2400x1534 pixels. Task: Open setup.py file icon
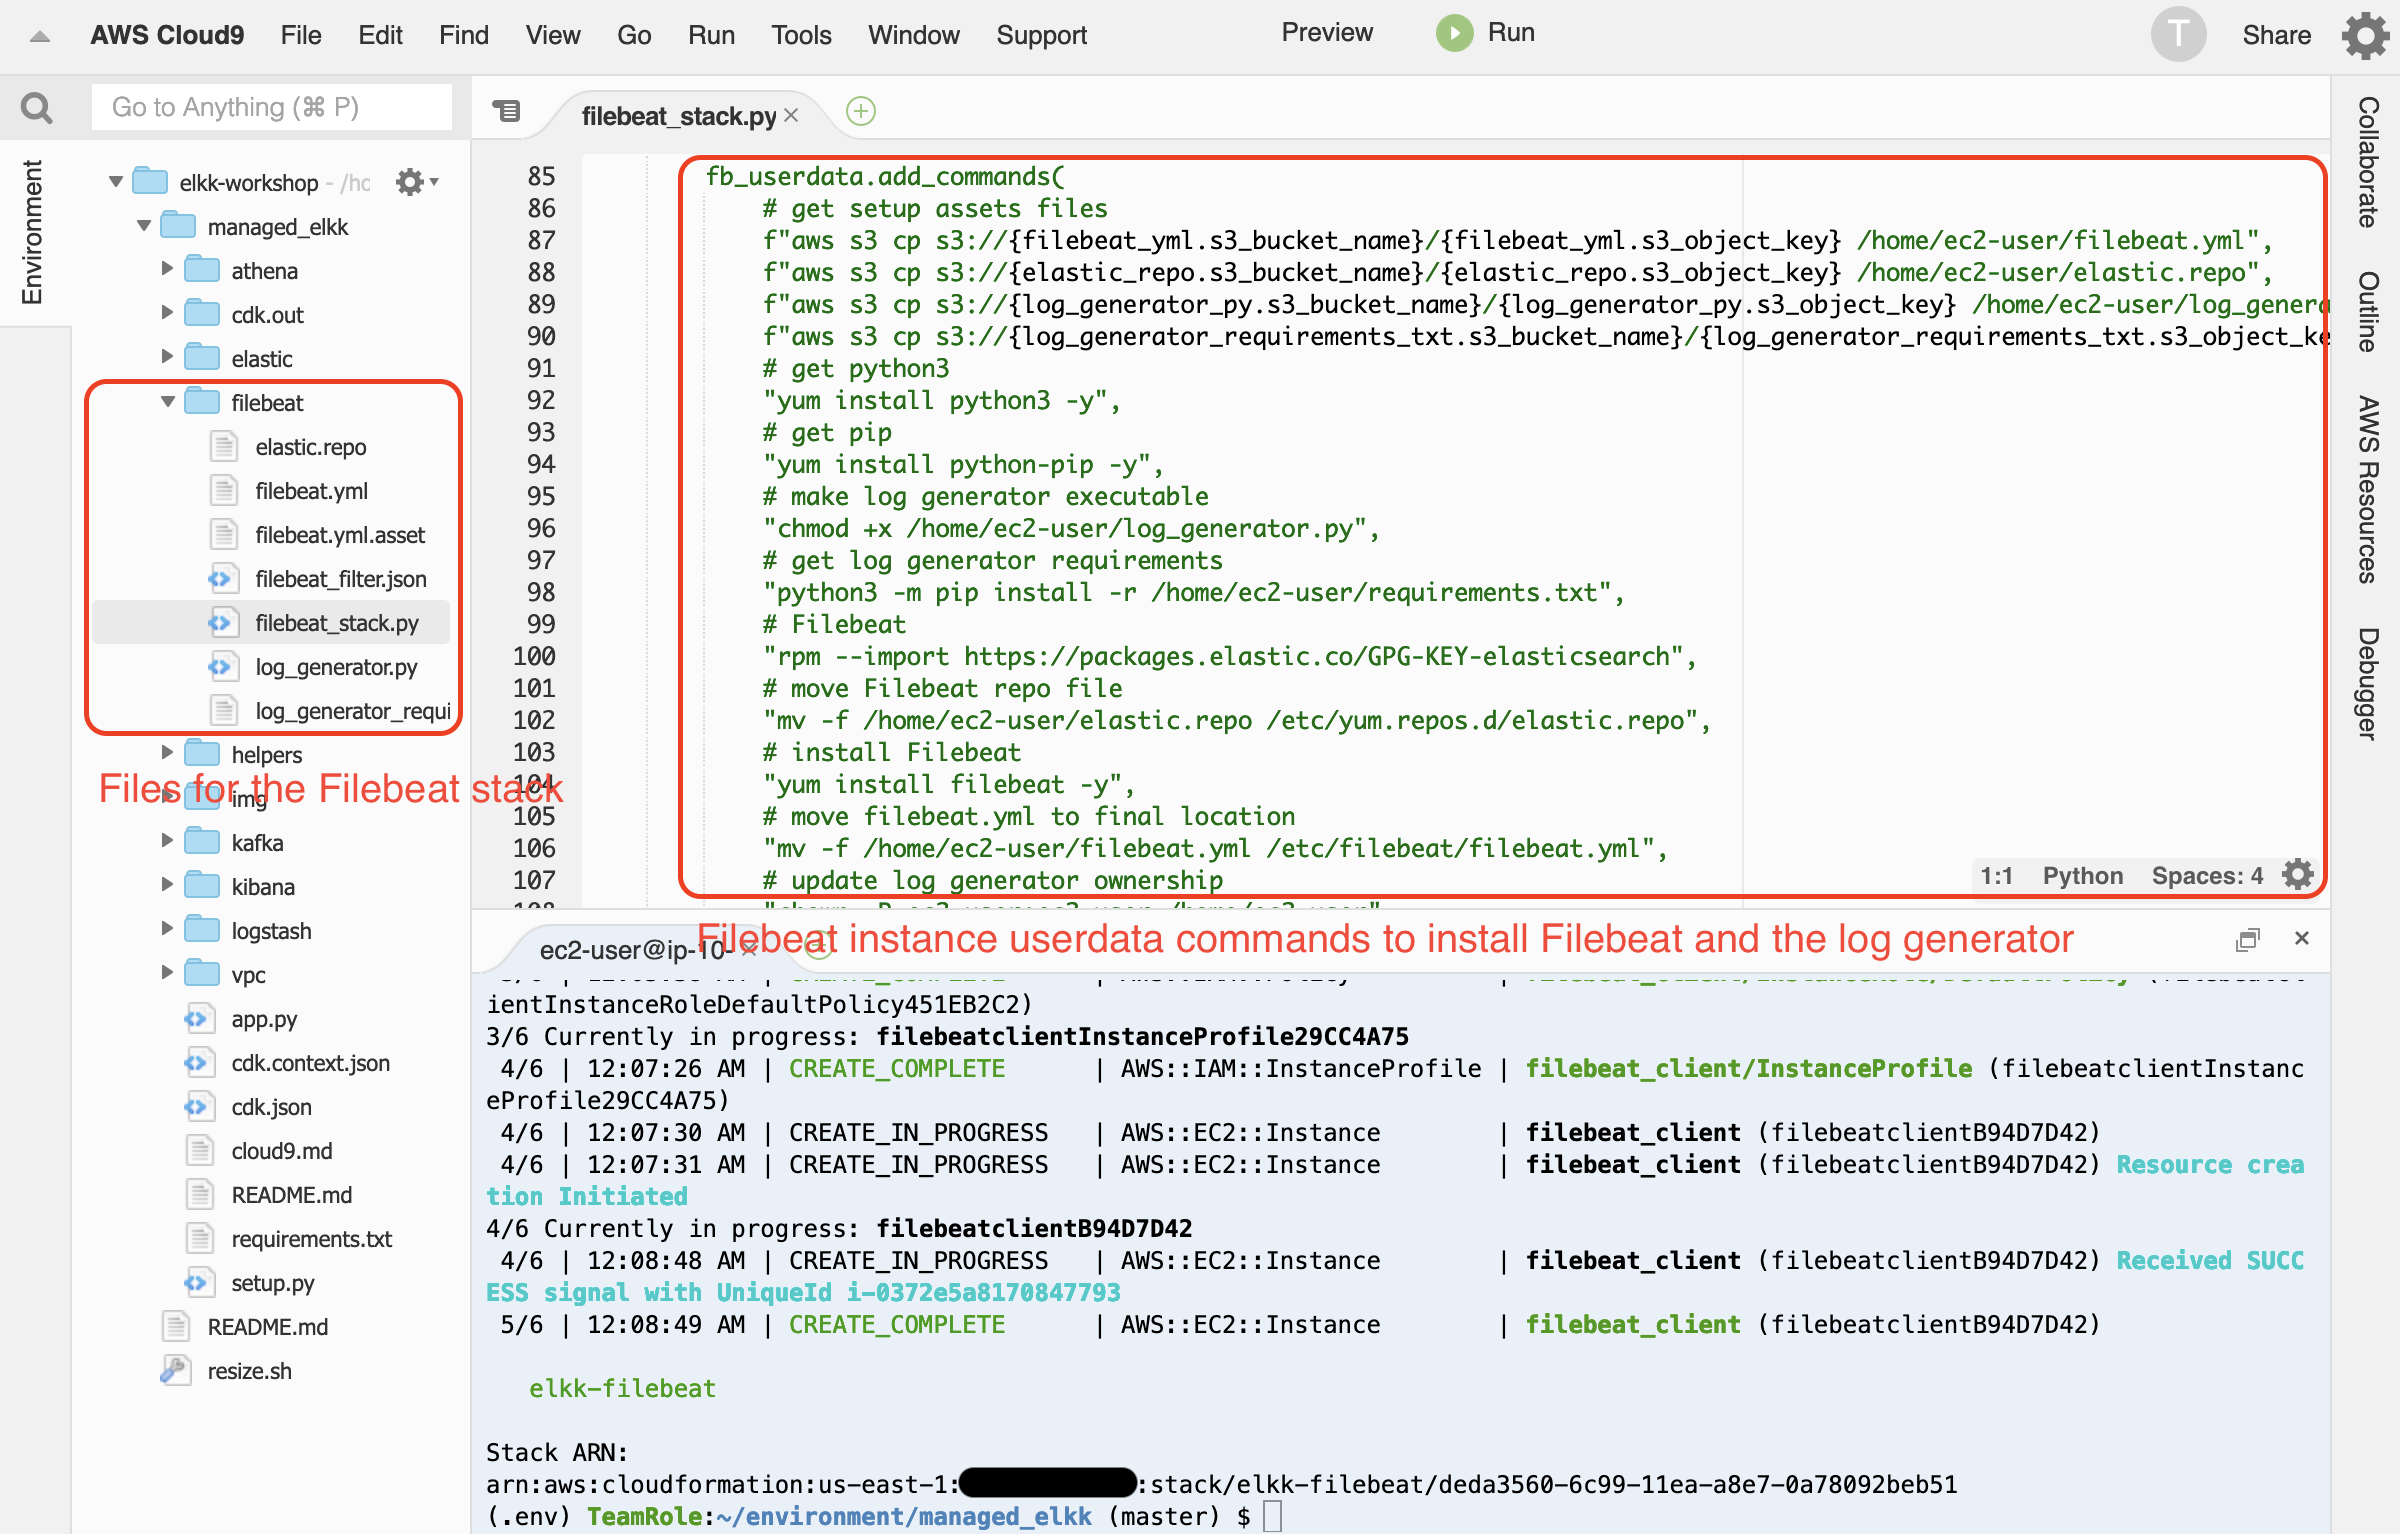coord(198,1283)
